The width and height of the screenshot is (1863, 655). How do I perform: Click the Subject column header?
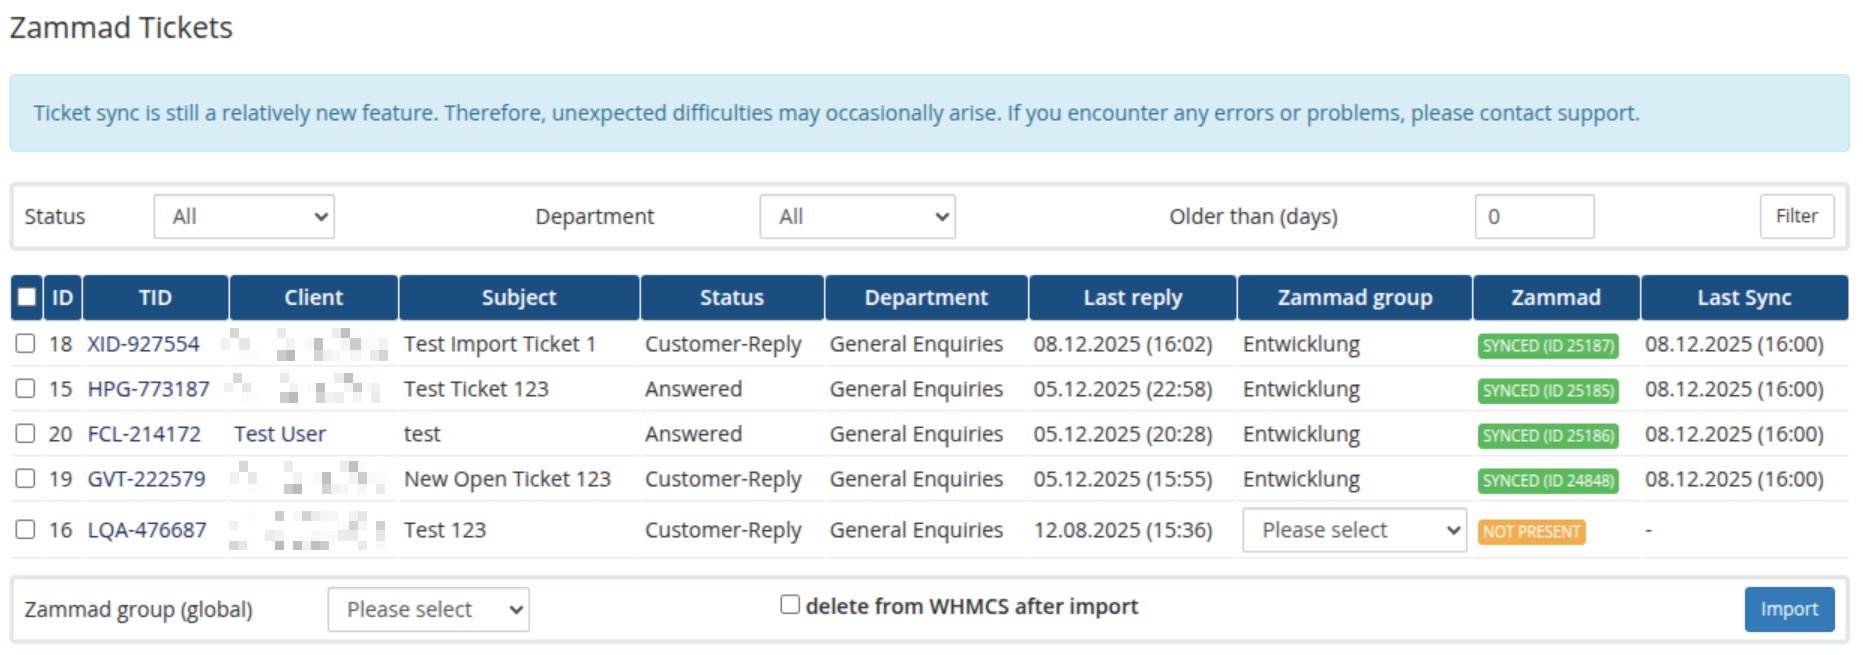[x=518, y=298]
